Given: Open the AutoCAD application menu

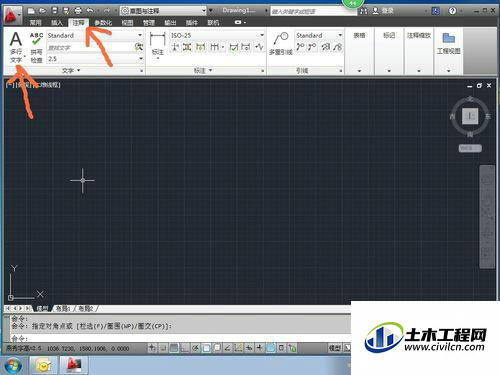Looking at the screenshot, I should (13, 15).
